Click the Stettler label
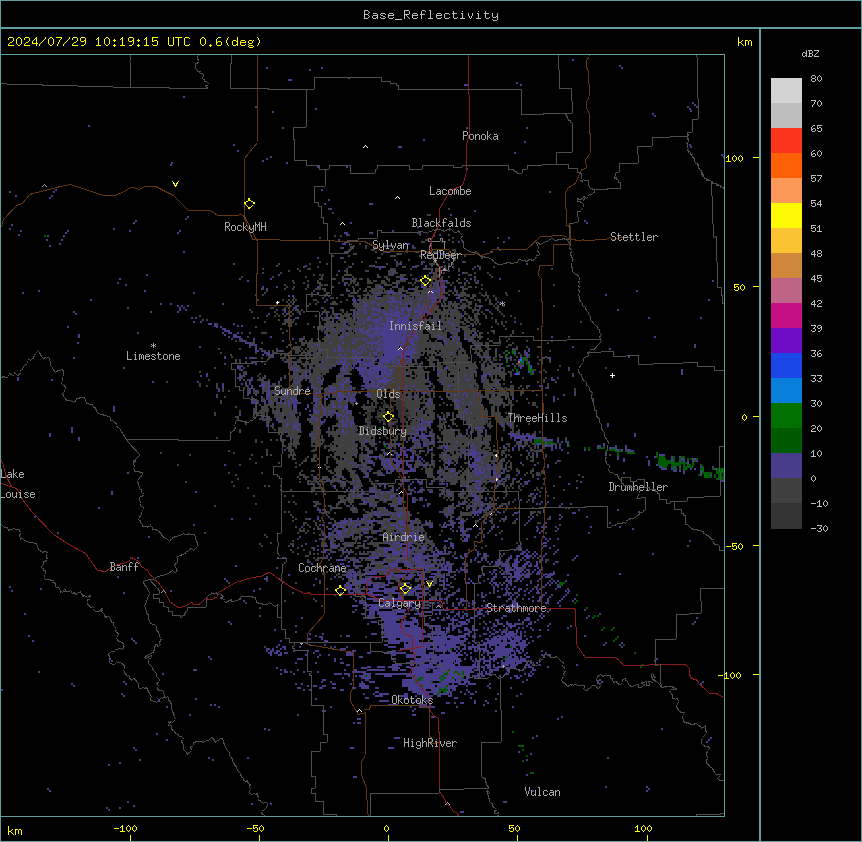 (x=634, y=237)
